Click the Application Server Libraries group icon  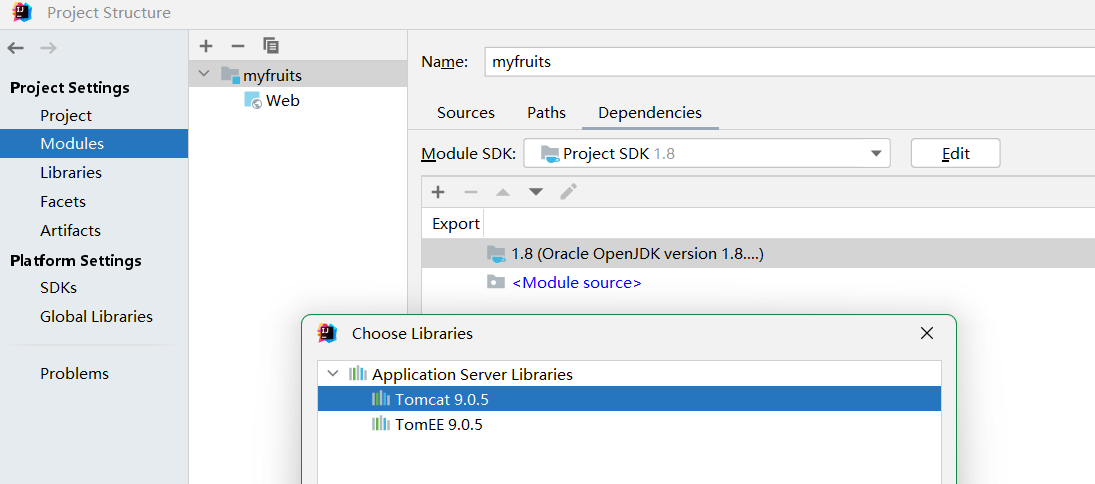358,374
